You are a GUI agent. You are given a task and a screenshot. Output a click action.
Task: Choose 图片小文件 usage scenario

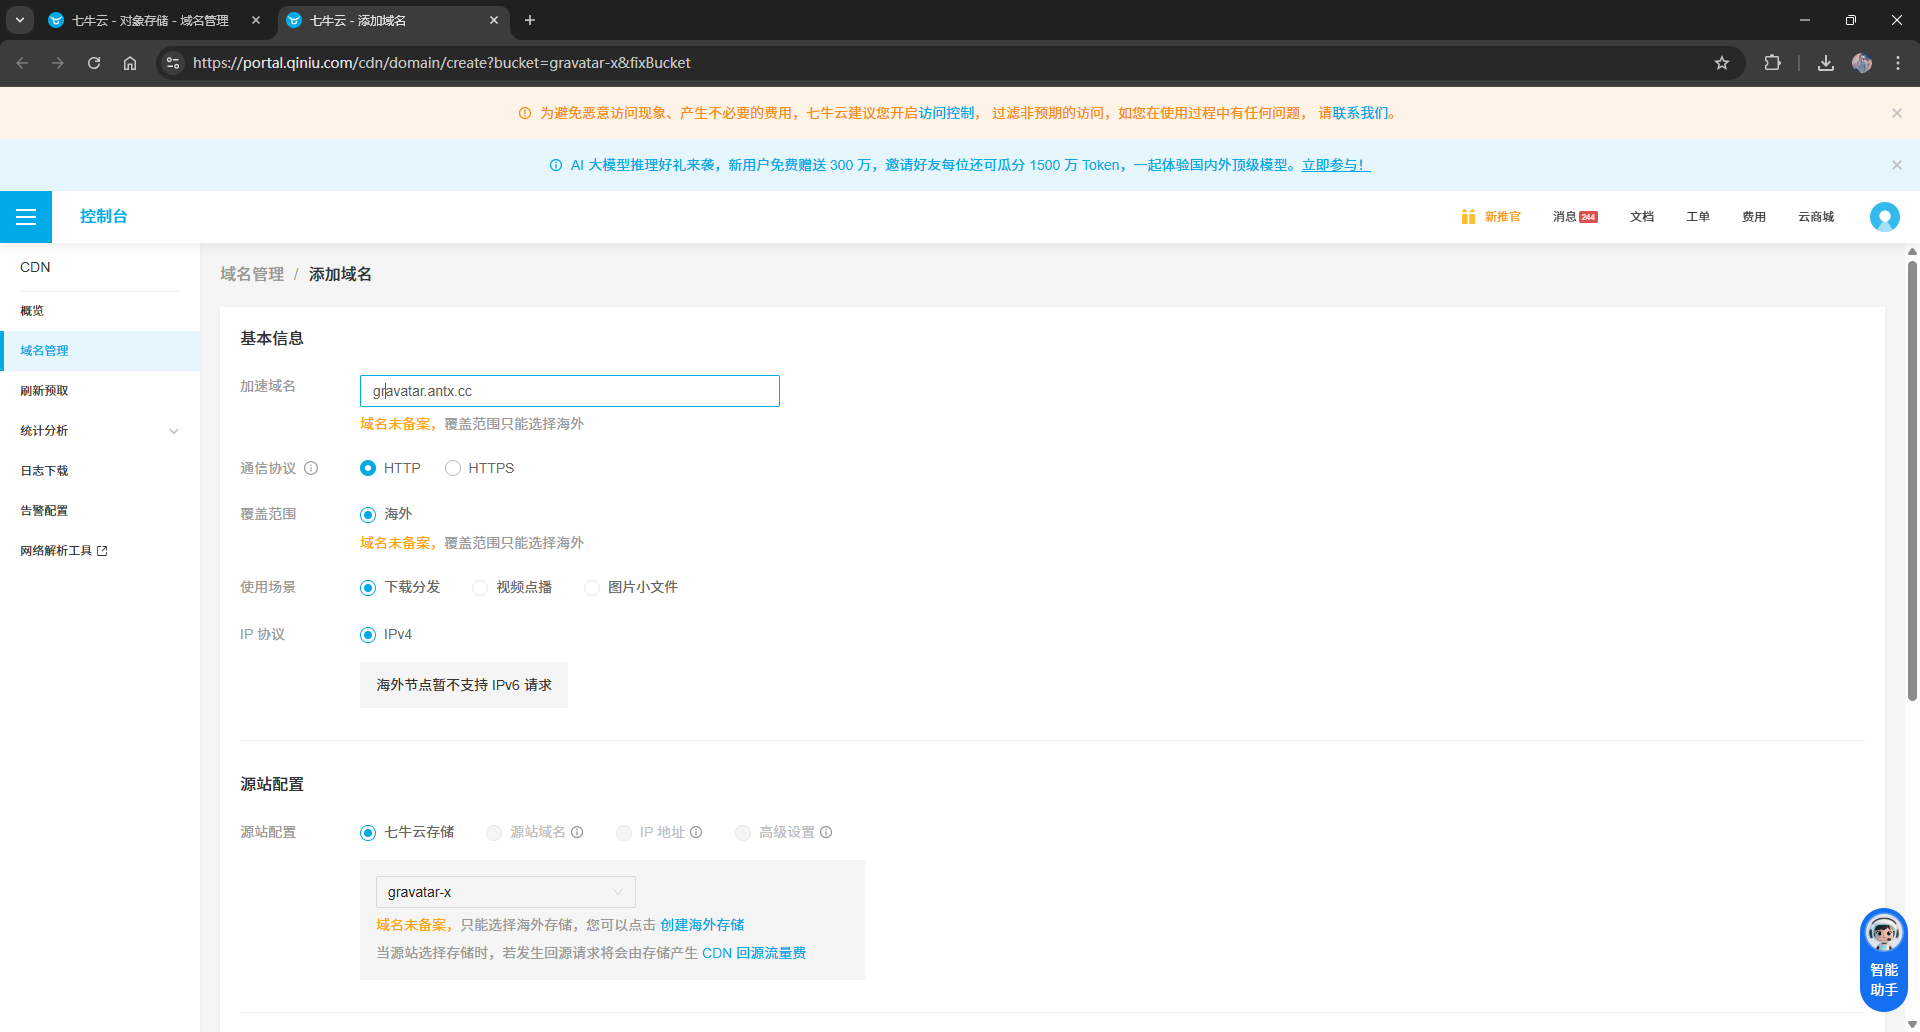(x=592, y=587)
